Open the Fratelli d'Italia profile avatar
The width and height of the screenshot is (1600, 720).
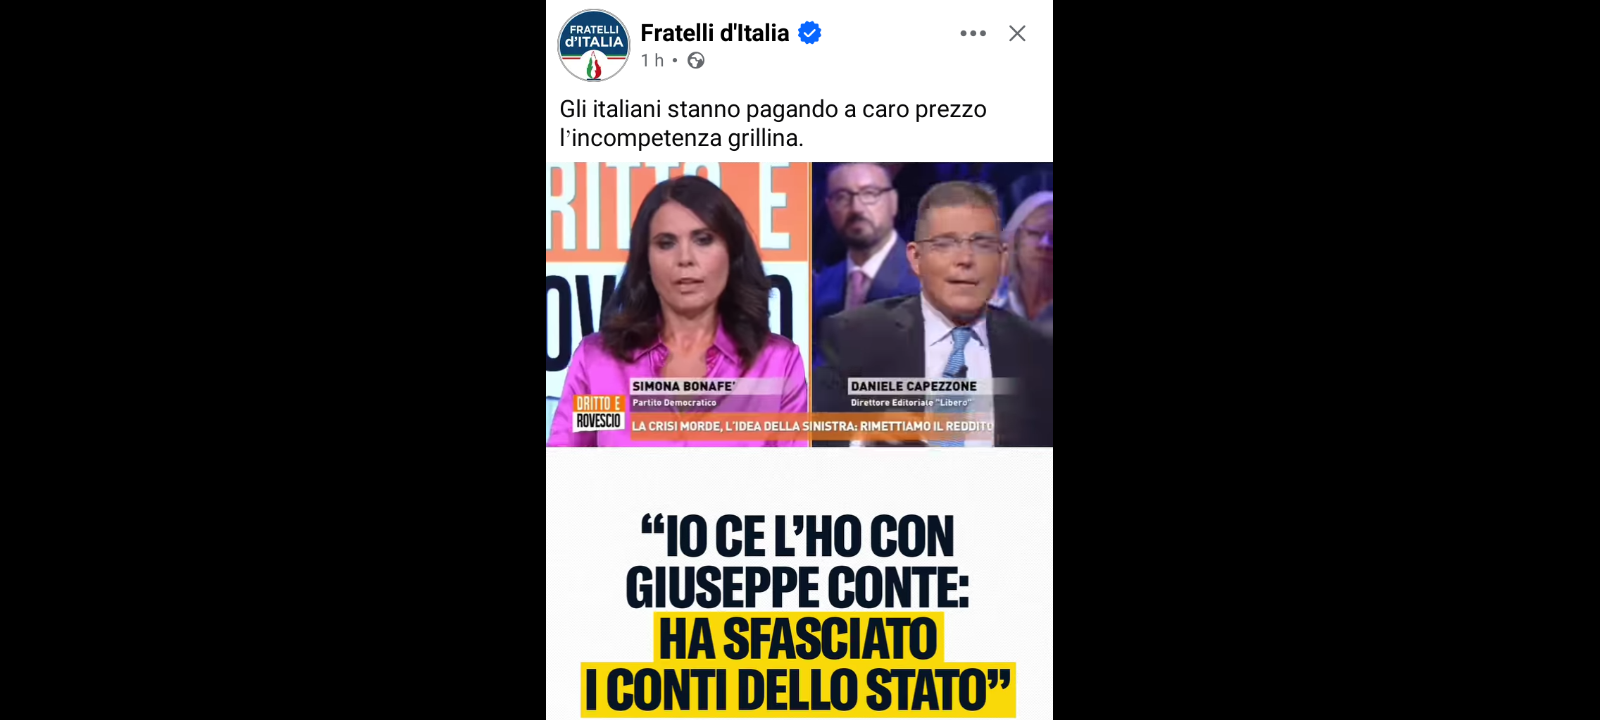[593, 45]
